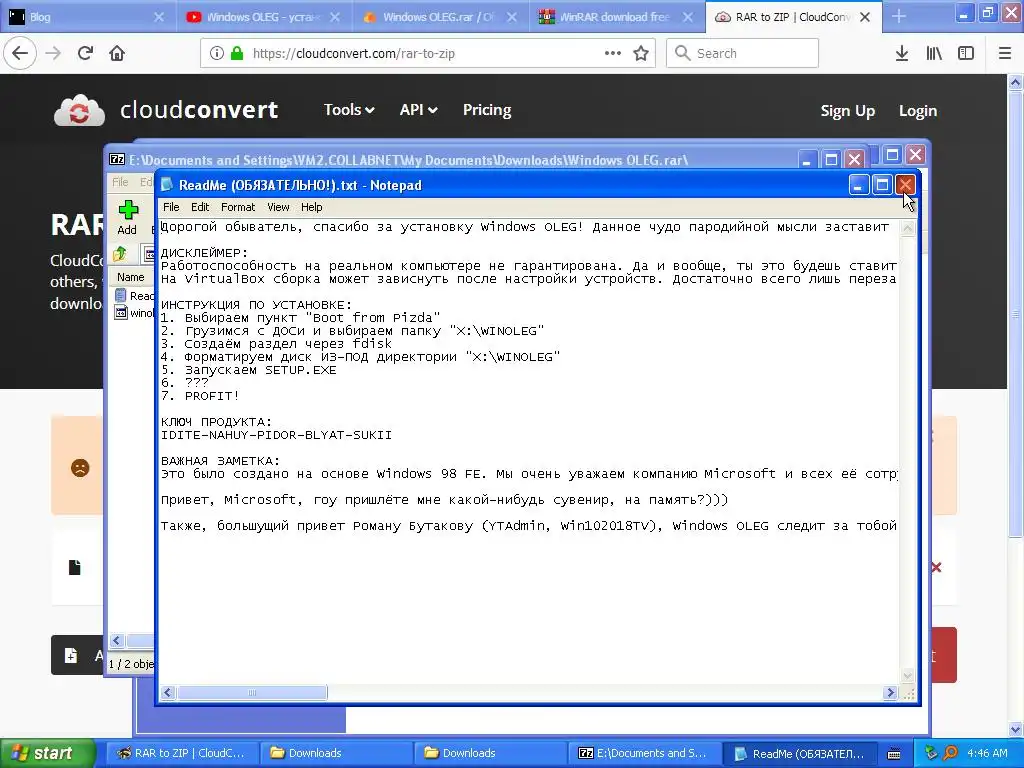Screen dimensions: 1024x768
Task: Select the winoleg file in 7-Zip list
Action: (x=135, y=313)
